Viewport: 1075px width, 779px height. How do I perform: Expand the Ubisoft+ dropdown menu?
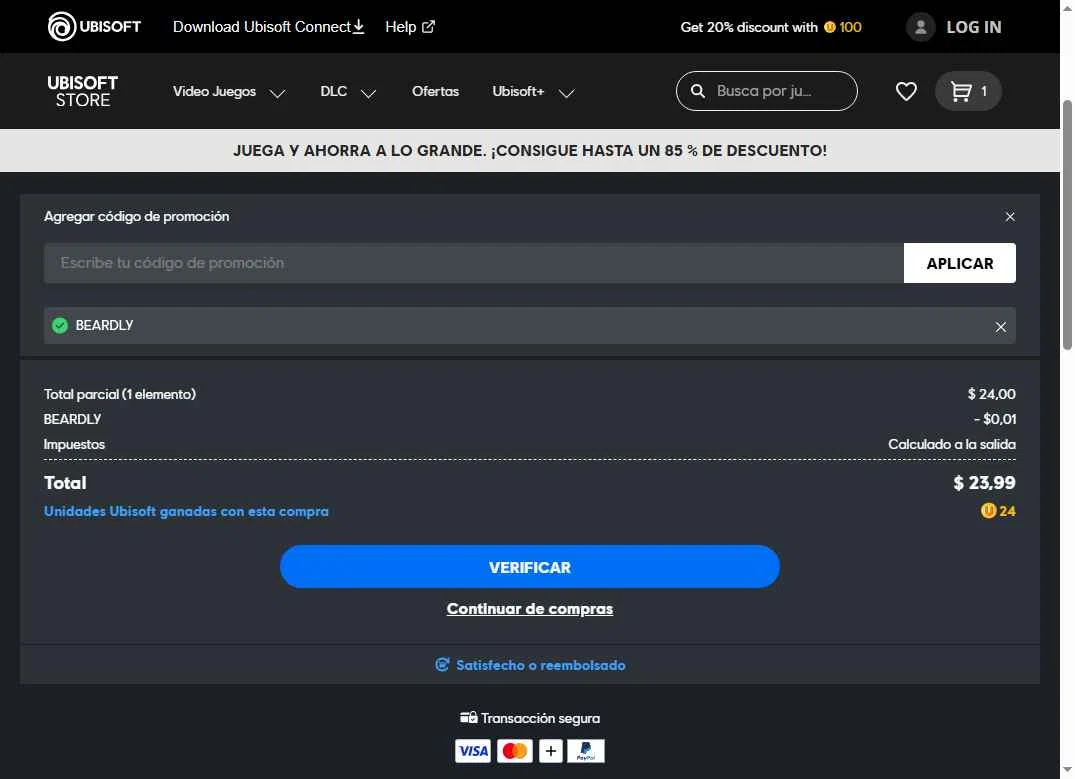coord(533,92)
